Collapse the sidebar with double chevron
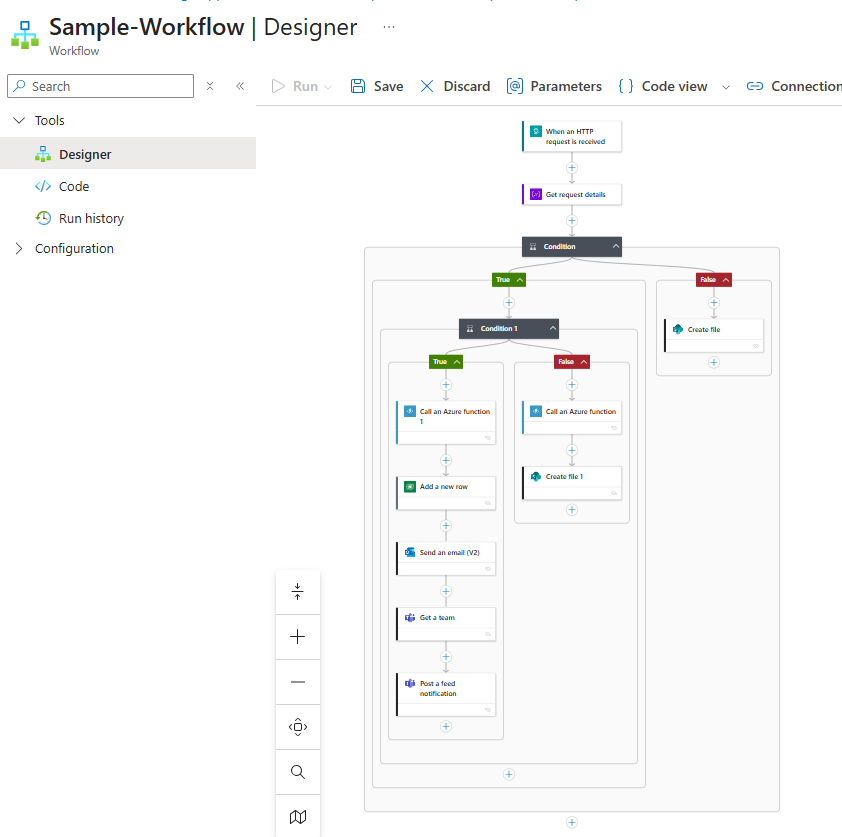 240,86
